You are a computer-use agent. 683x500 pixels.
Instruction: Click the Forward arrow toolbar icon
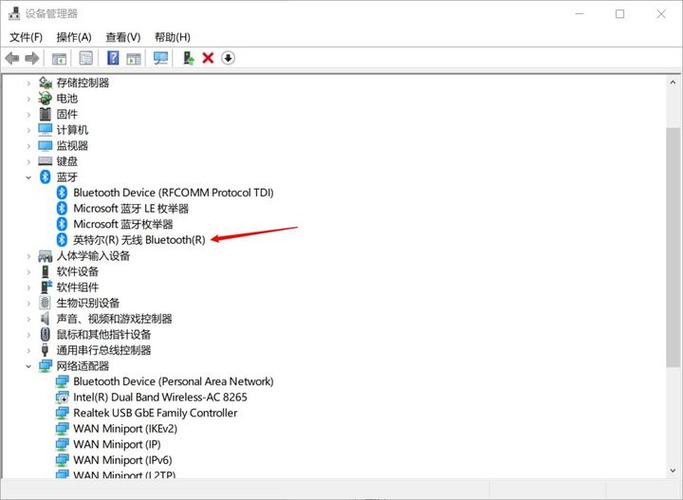32,58
